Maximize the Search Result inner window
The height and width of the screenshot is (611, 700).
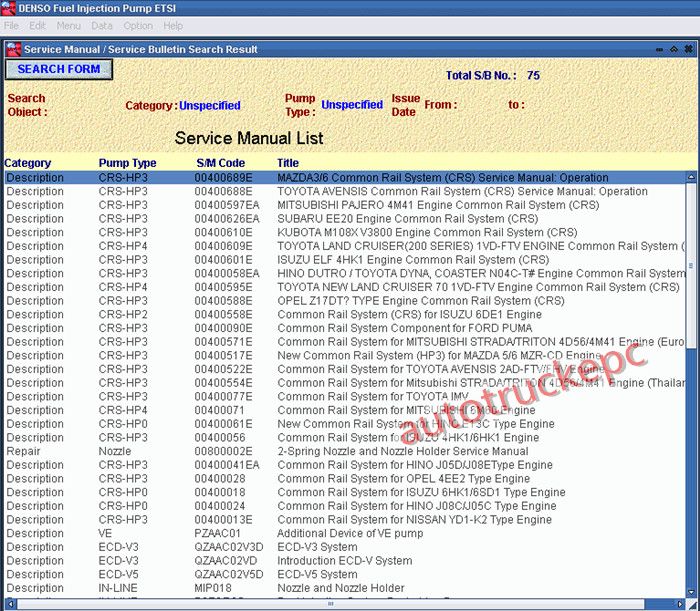674,49
